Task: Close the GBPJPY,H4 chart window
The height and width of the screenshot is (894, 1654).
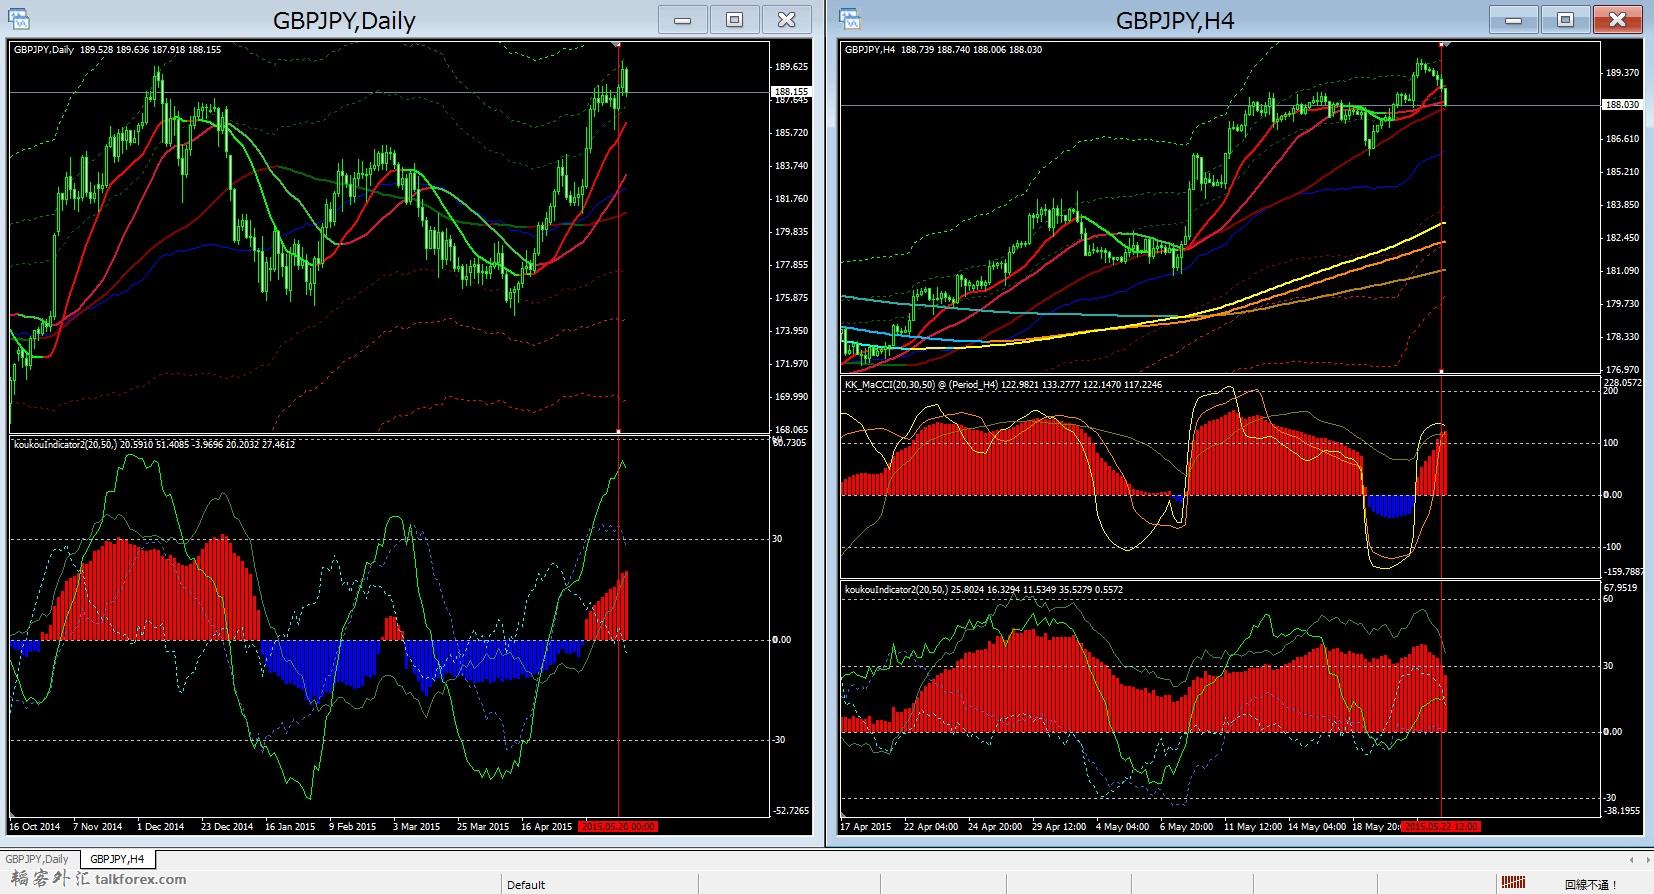Action: tap(1618, 19)
